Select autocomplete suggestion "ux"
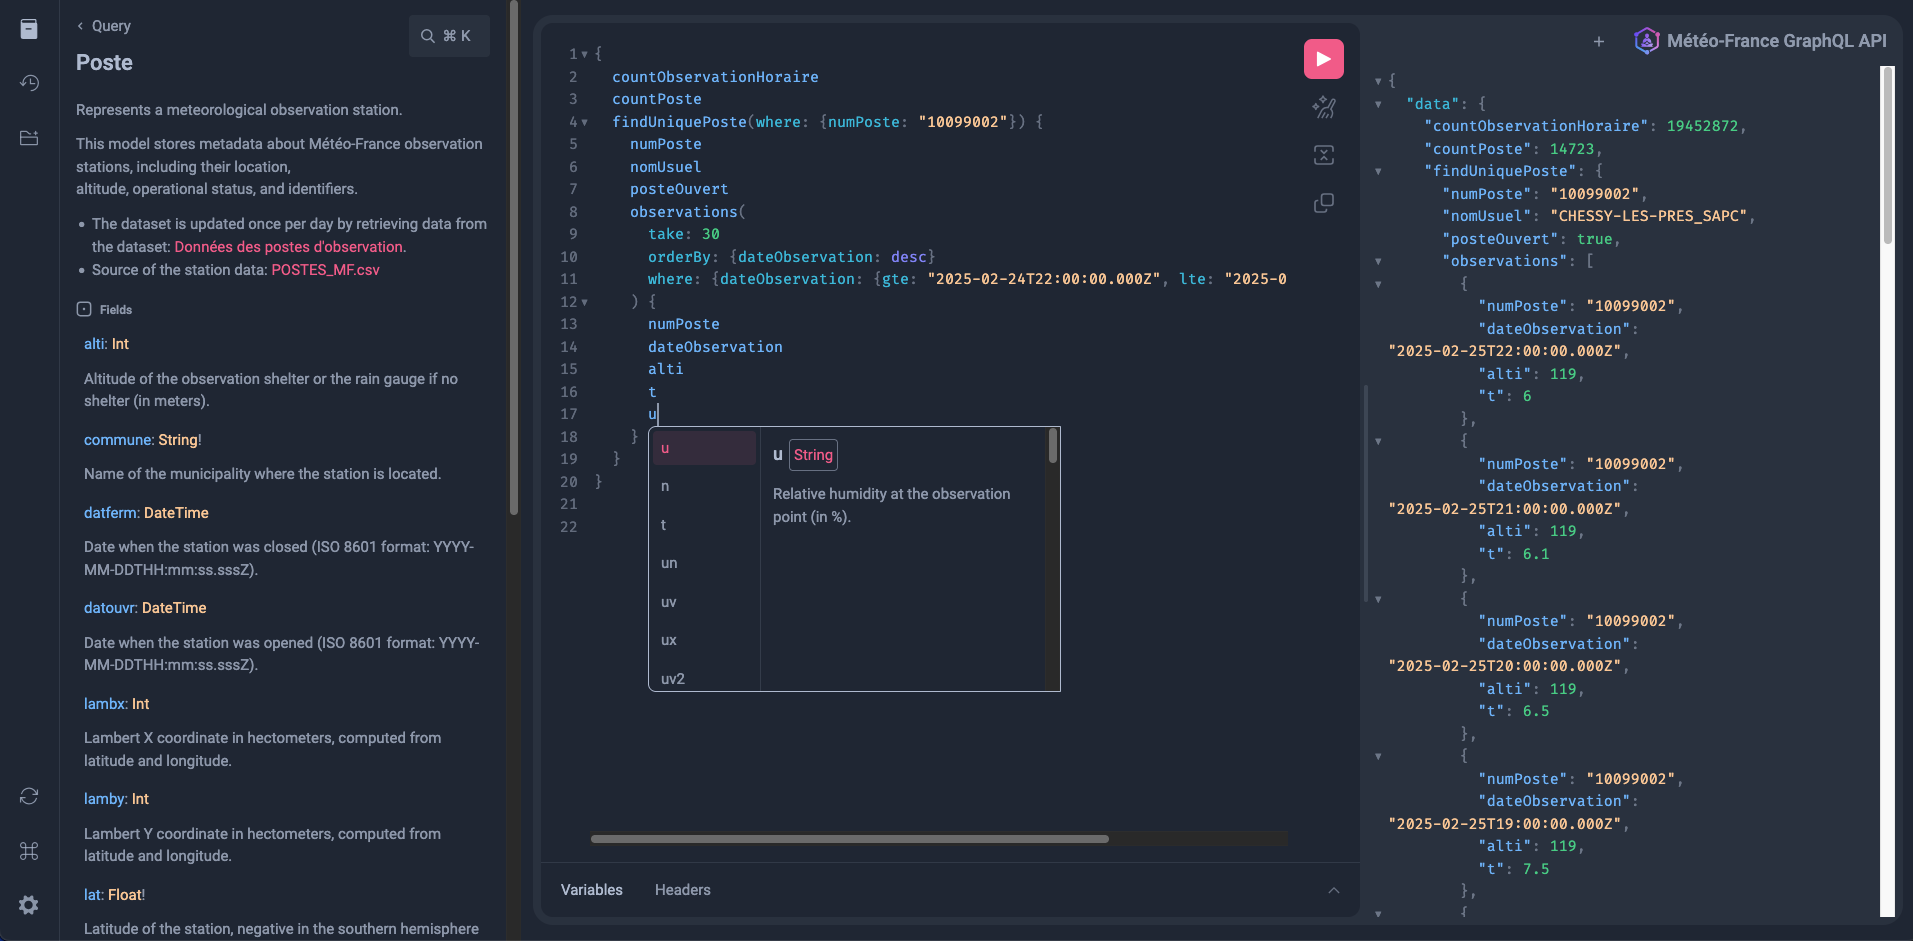The width and height of the screenshot is (1913, 941). pyautogui.click(x=704, y=640)
